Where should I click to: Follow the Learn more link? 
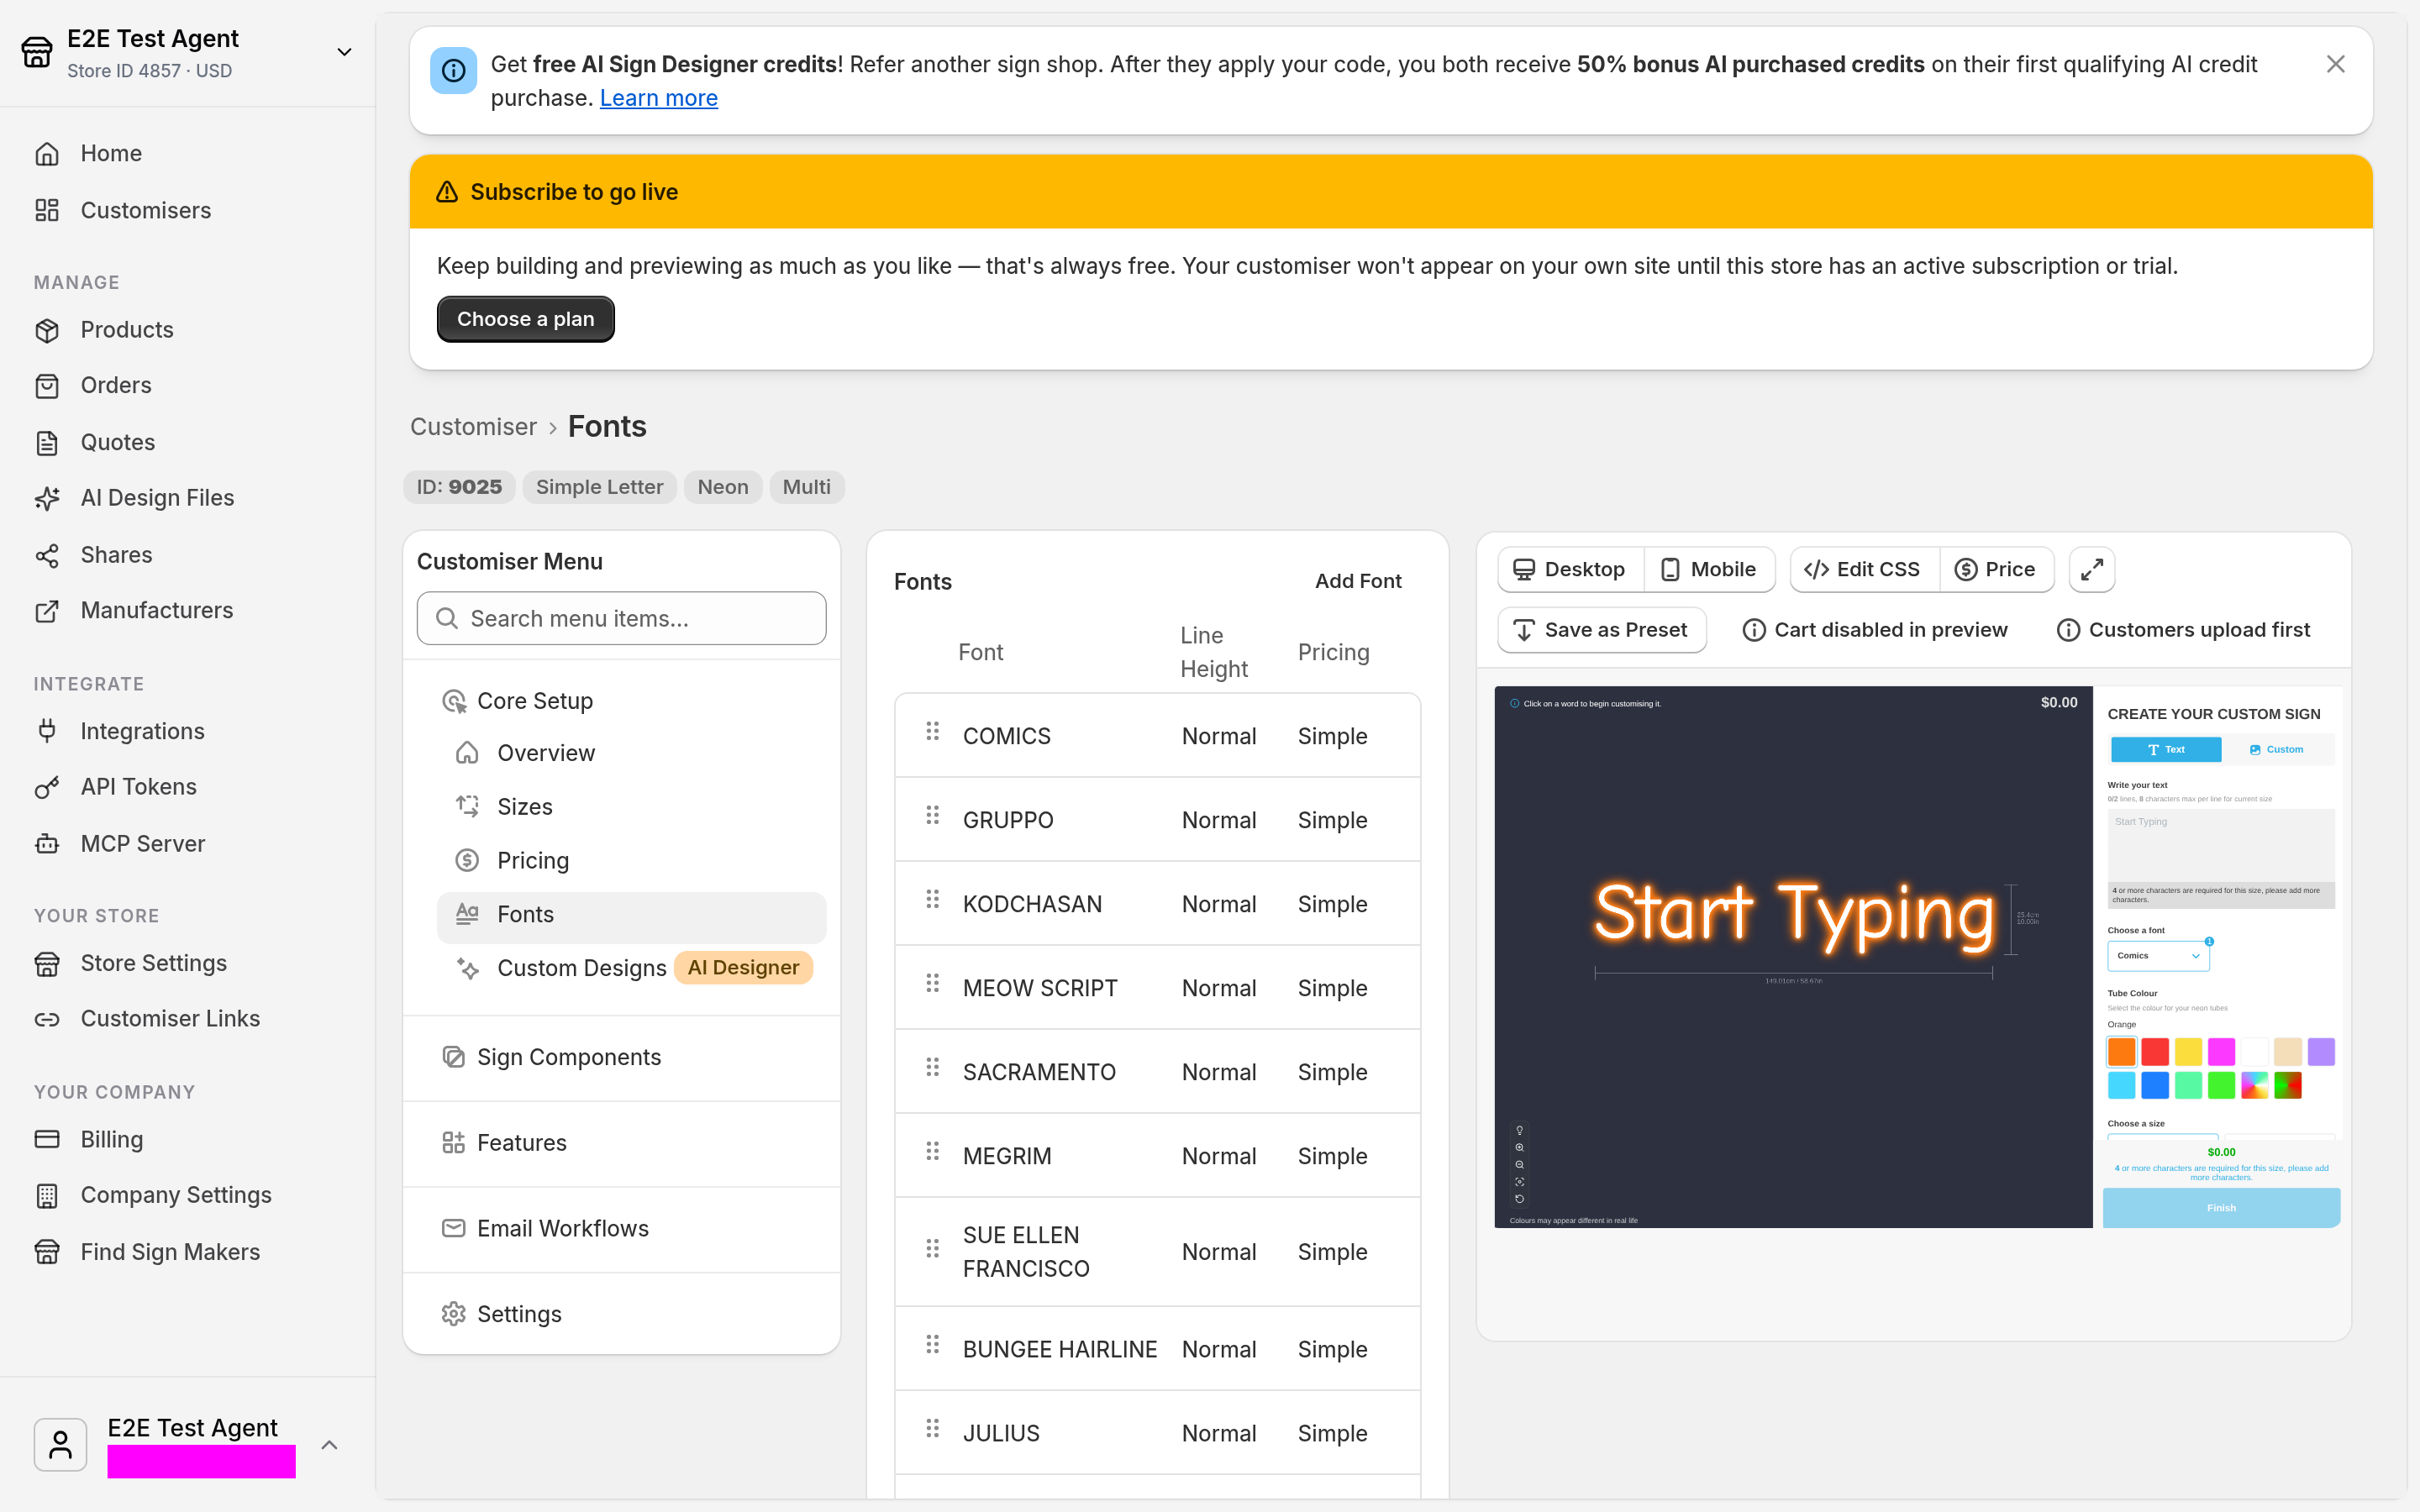pos(659,98)
